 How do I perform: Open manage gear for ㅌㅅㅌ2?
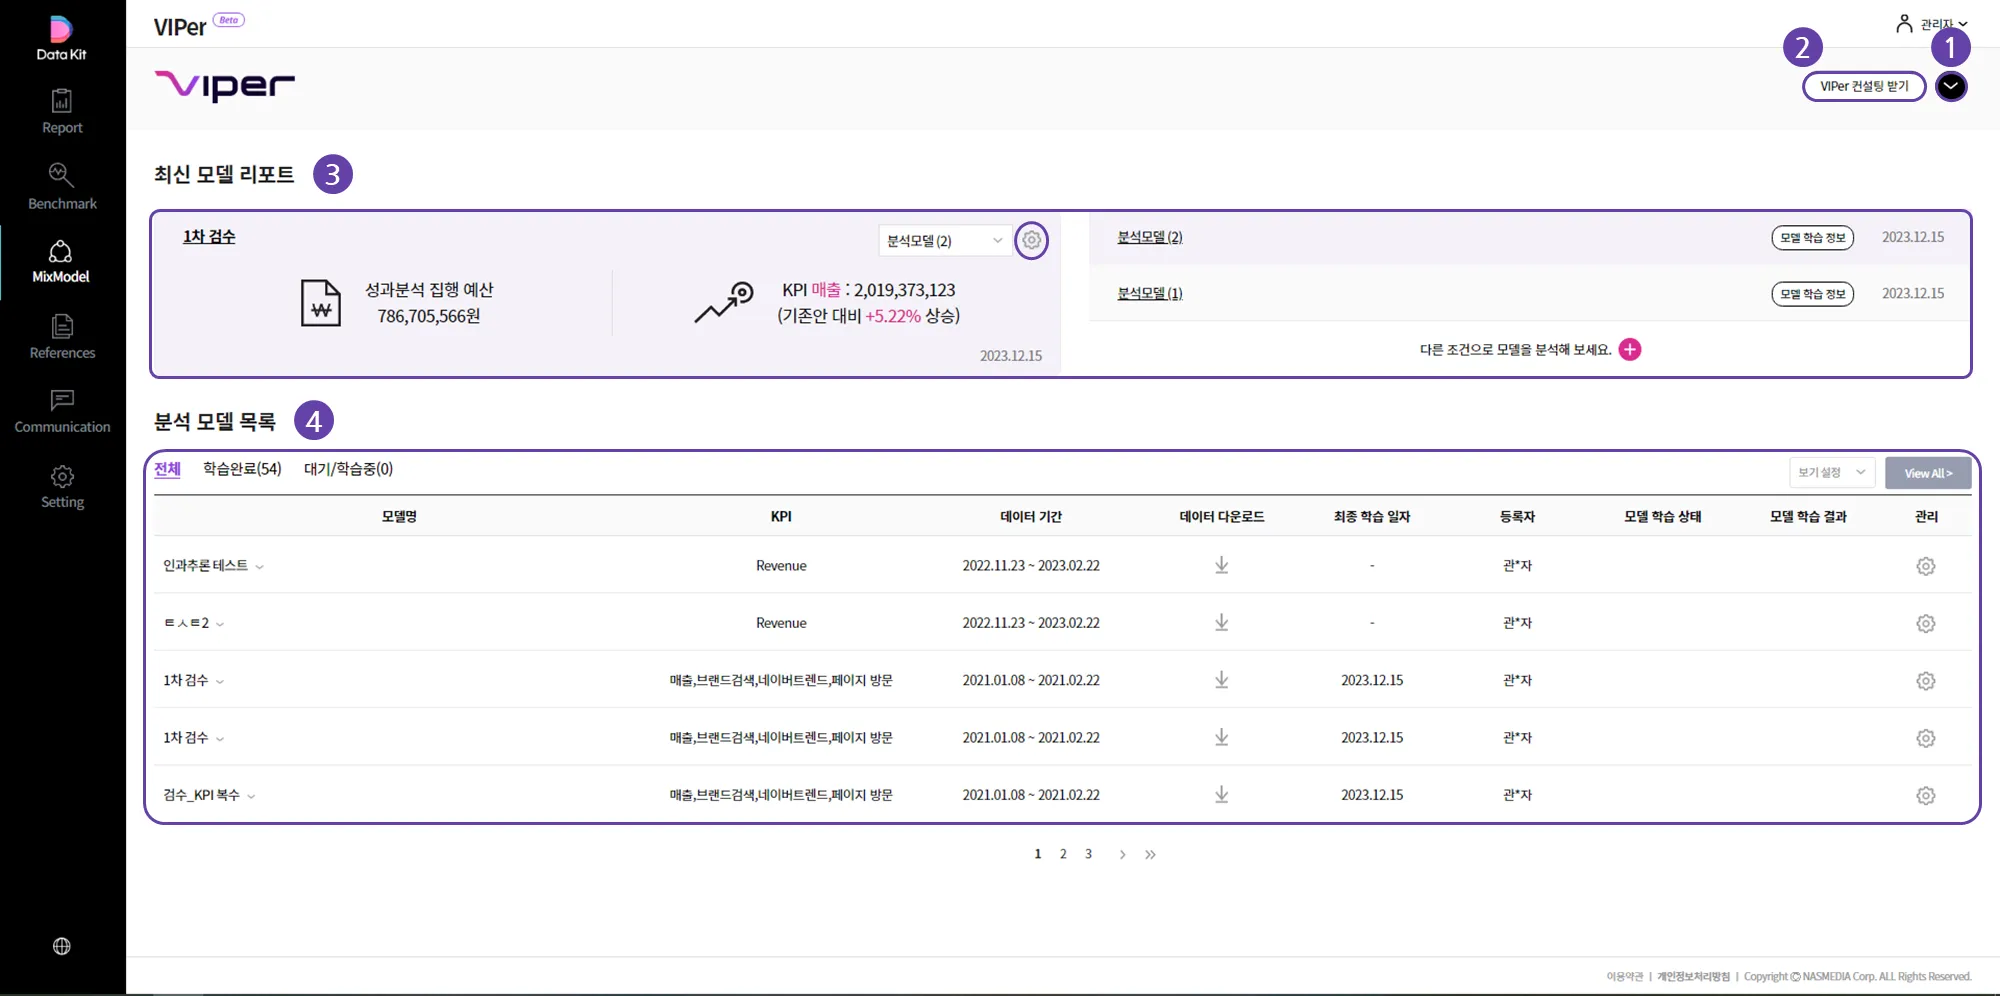pos(1926,623)
